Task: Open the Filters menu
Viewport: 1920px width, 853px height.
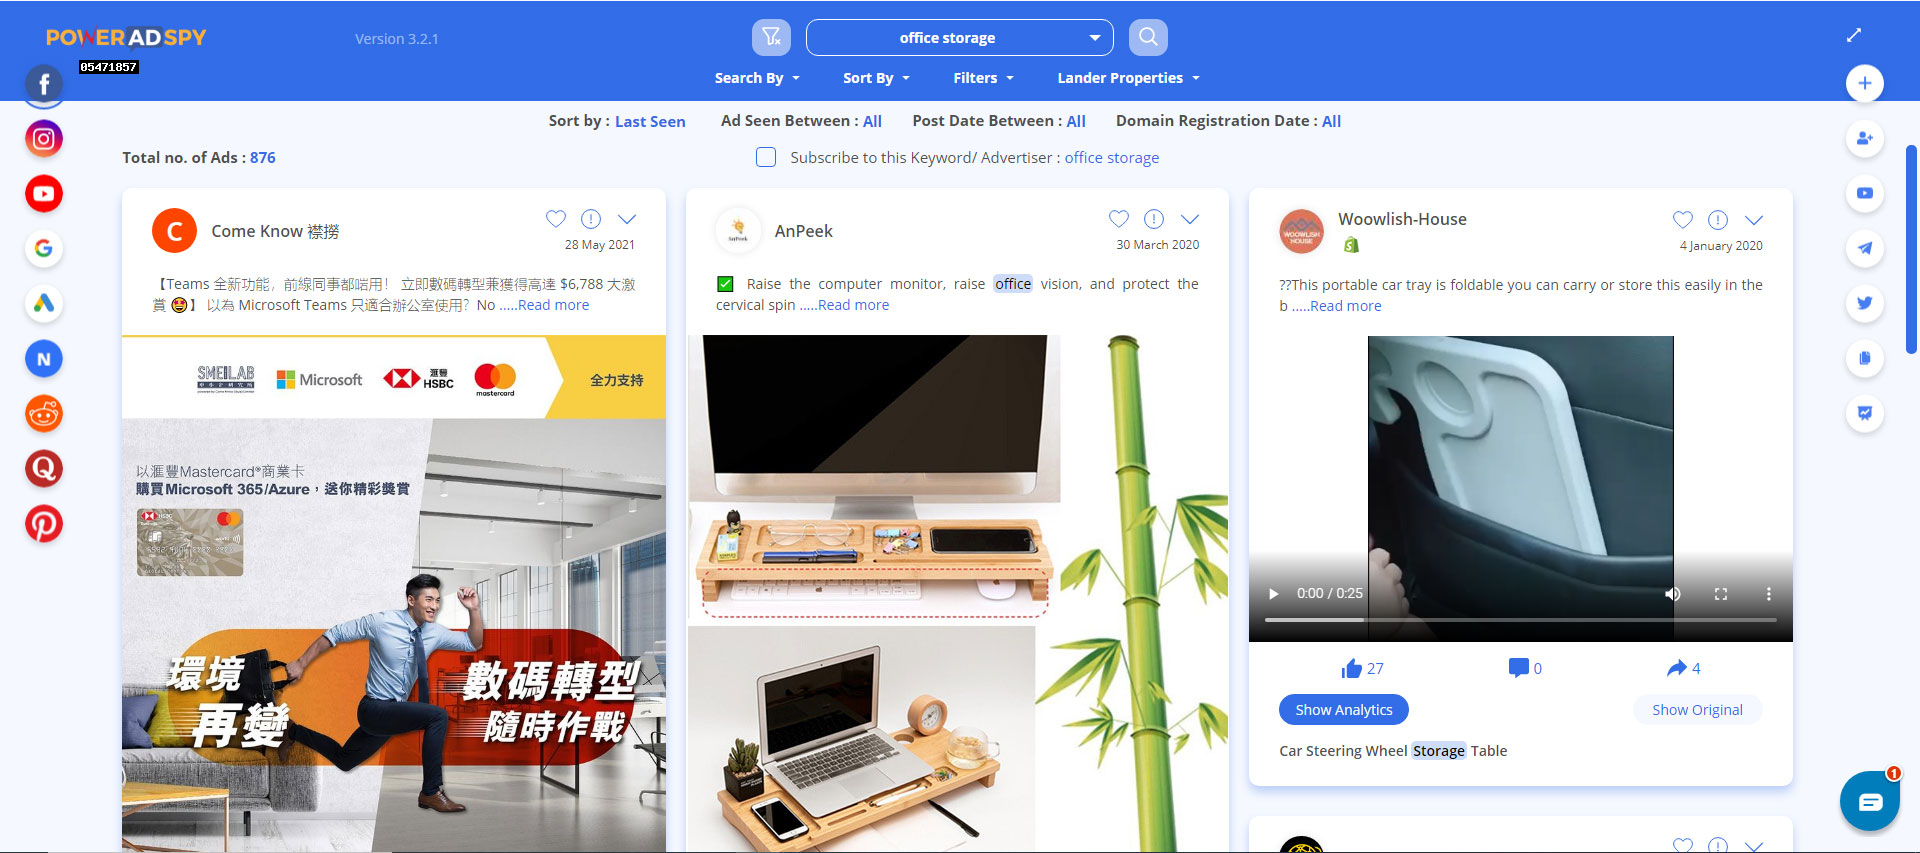Action: [983, 78]
